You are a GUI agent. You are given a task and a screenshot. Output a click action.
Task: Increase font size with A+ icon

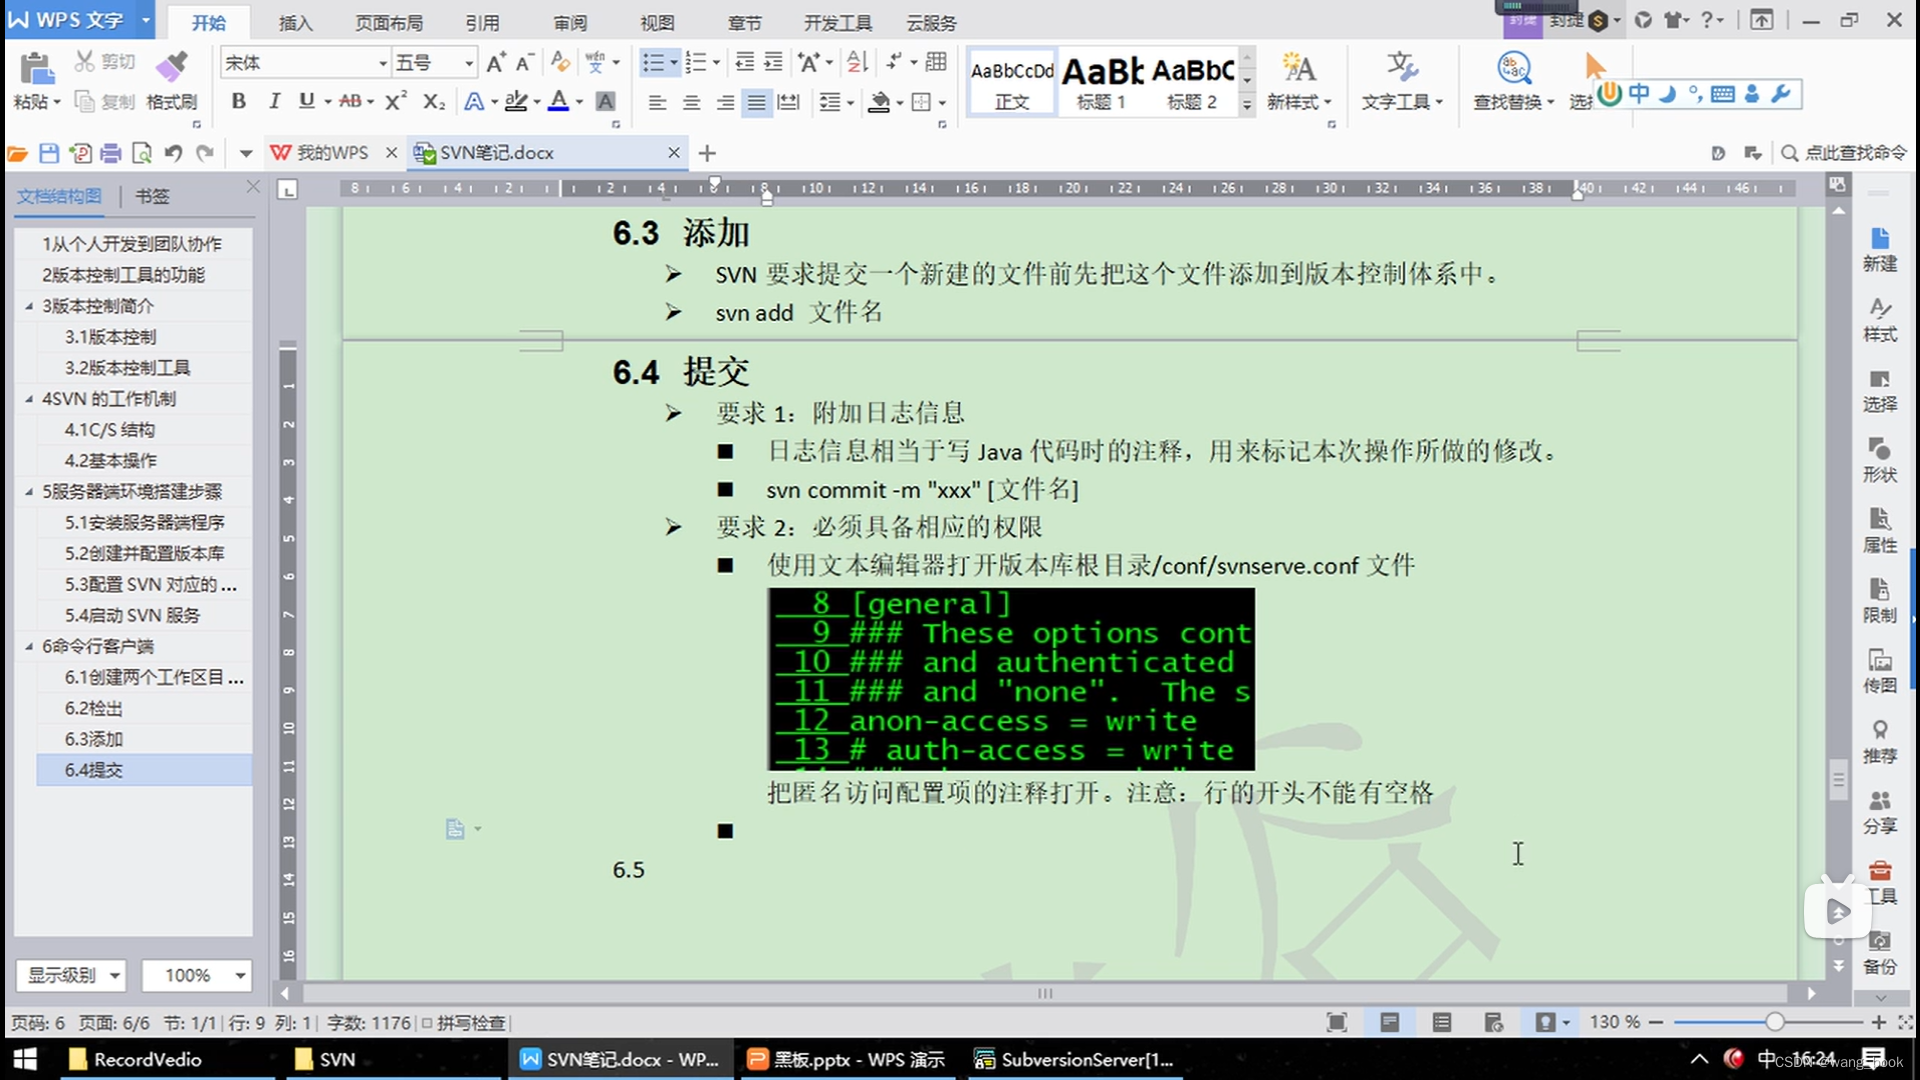(x=495, y=63)
